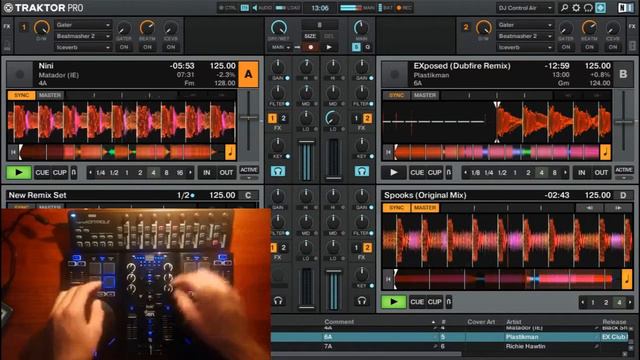This screenshot has width=640, height=360.
Task: Focus Deck A via letter A
Action: click(x=248, y=74)
